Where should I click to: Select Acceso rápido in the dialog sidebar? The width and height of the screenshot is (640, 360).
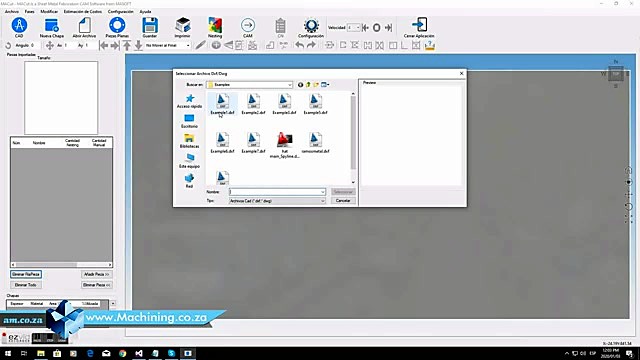coord(189,101)
